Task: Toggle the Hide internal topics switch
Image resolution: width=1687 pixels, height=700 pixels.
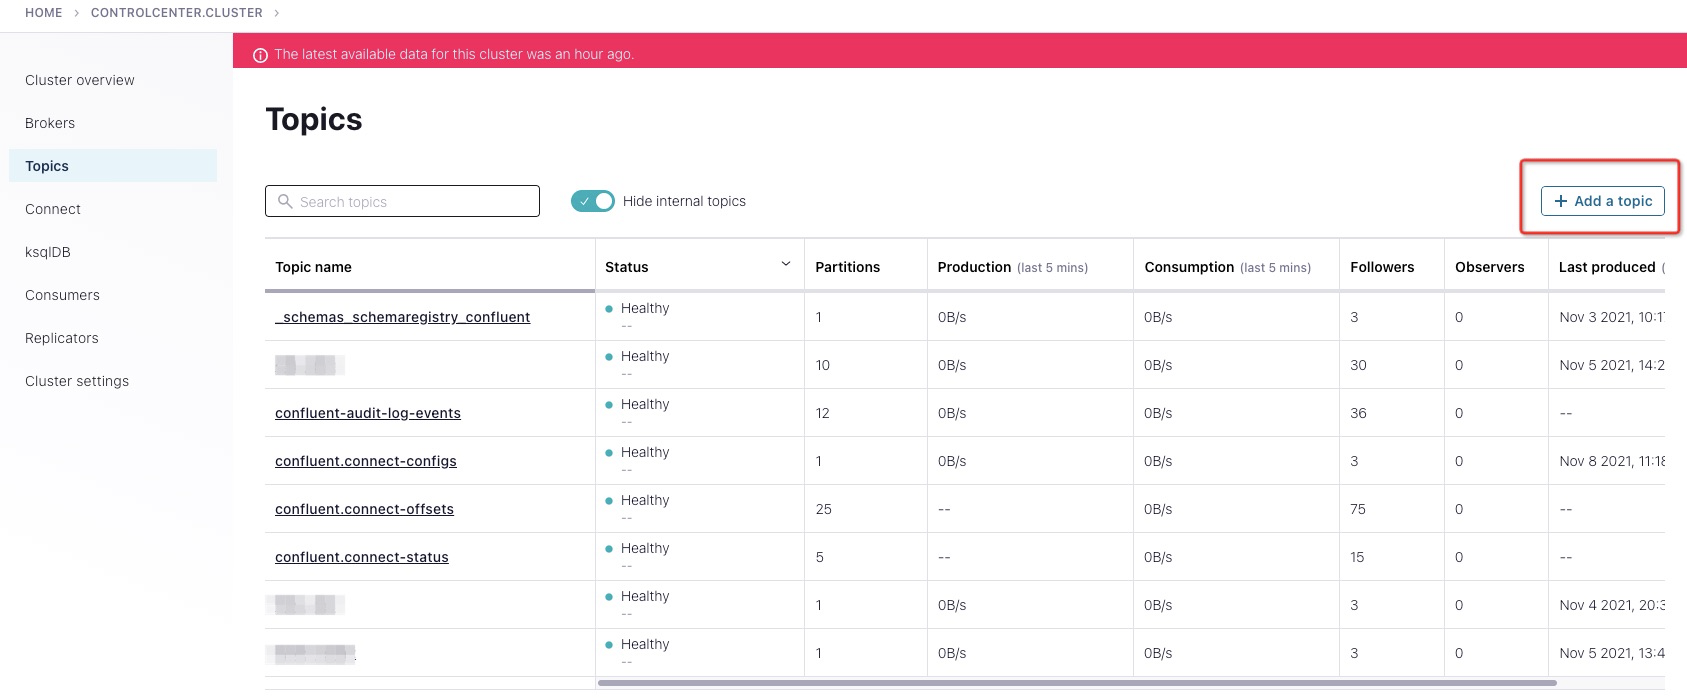Action: [592, 201]
